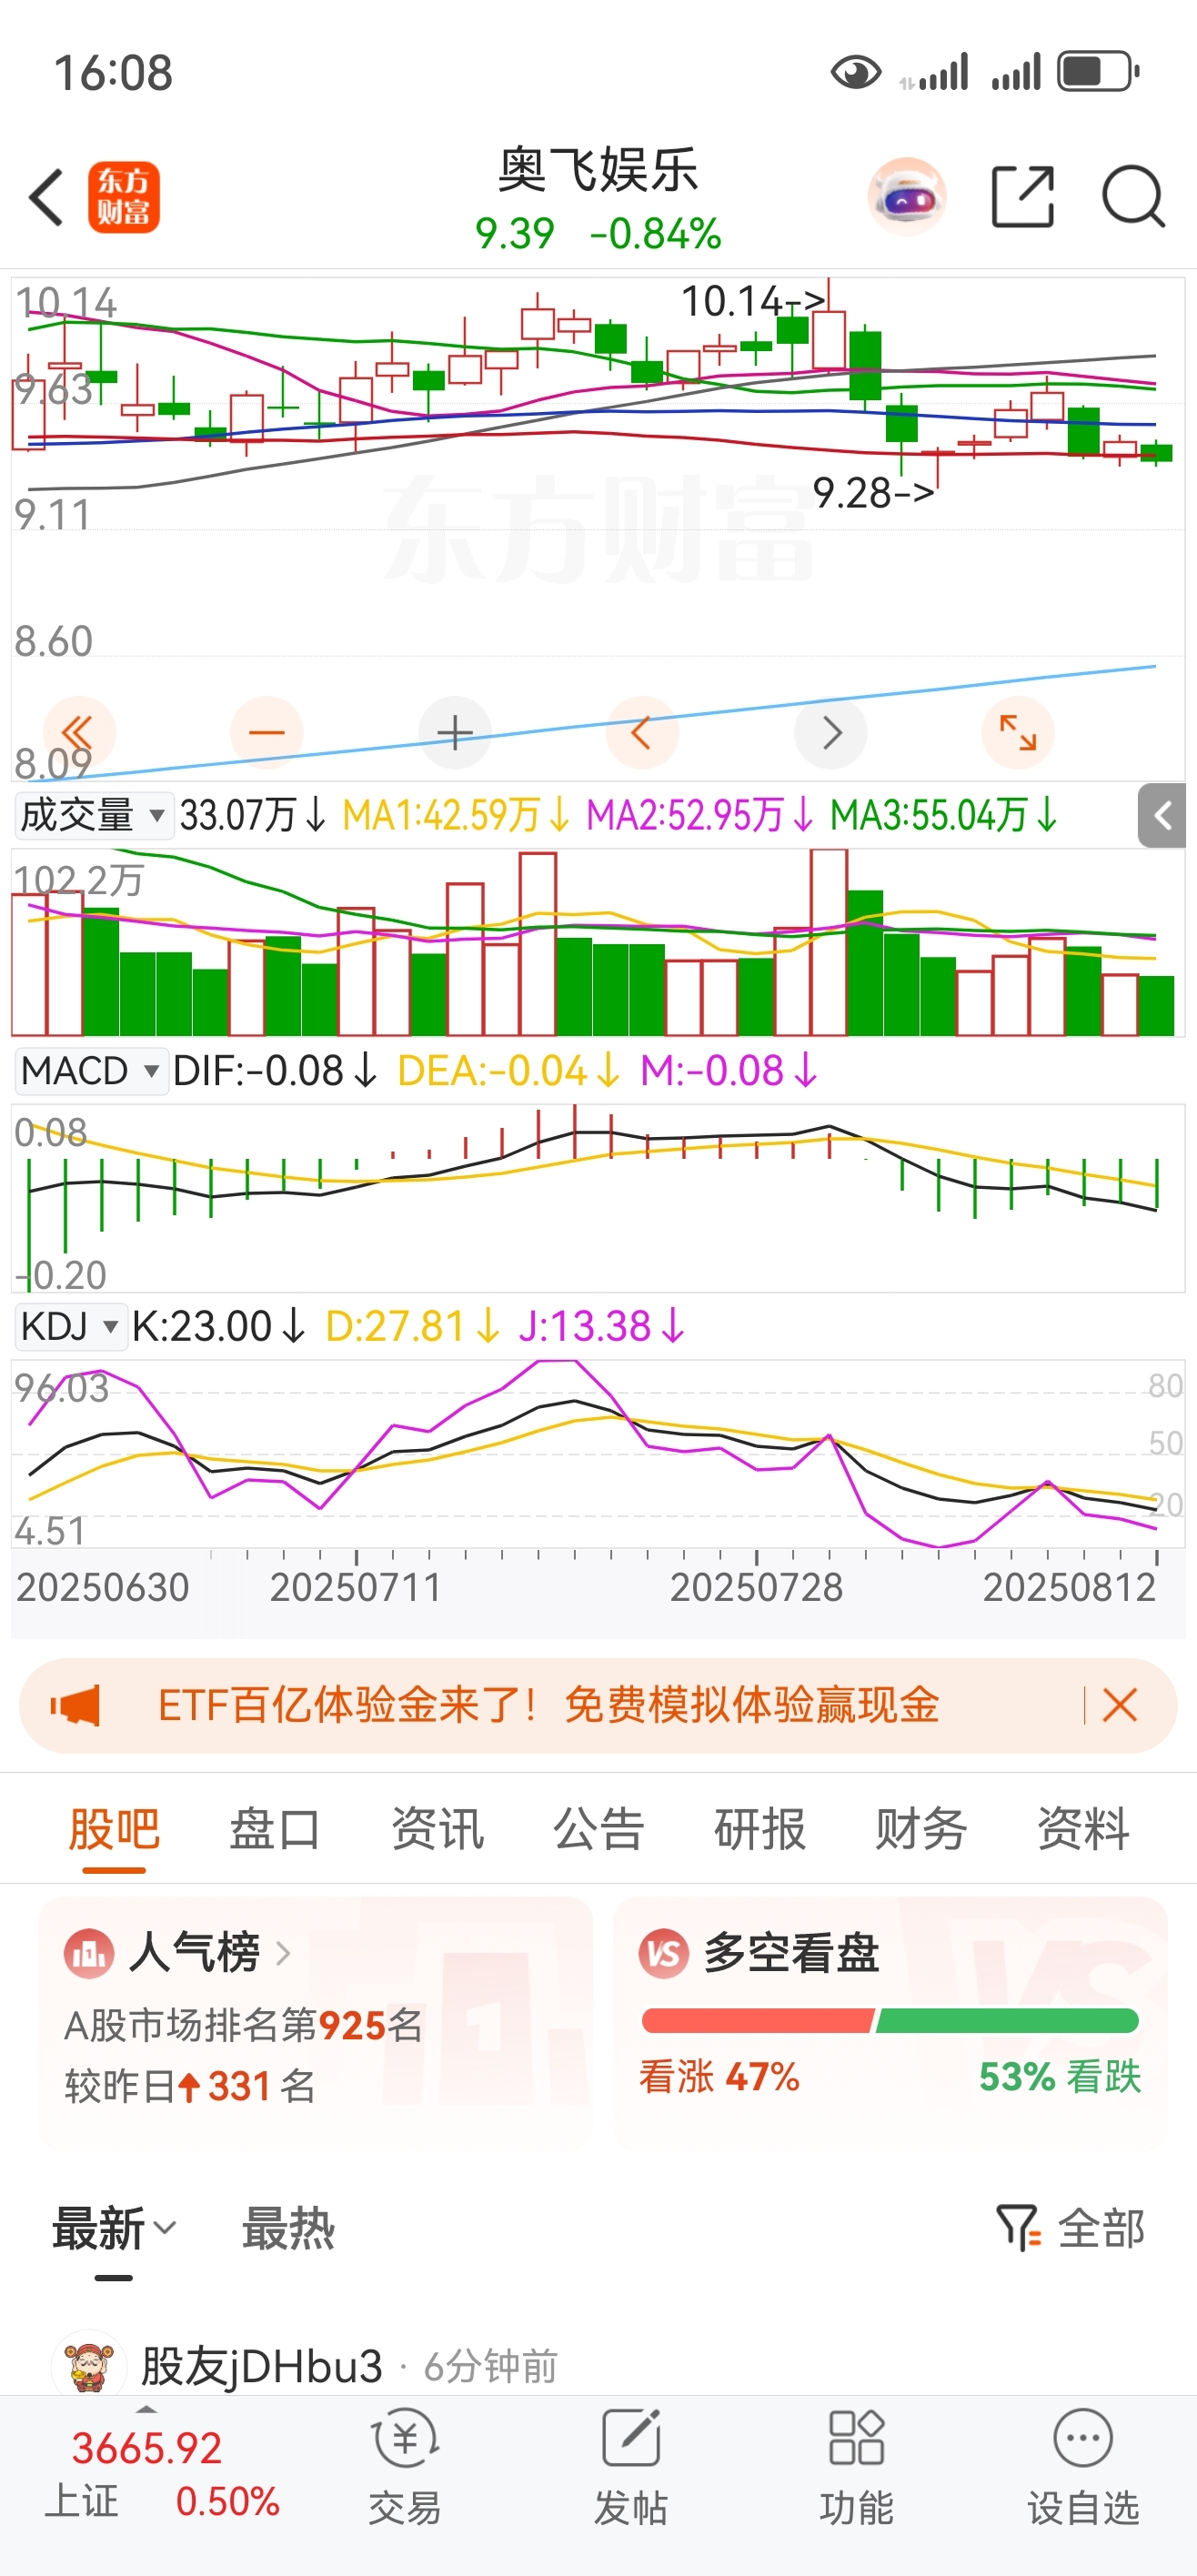Tap the KDJ line chart panel
Viewport: 1197px width, 2576px height.
598,1454
